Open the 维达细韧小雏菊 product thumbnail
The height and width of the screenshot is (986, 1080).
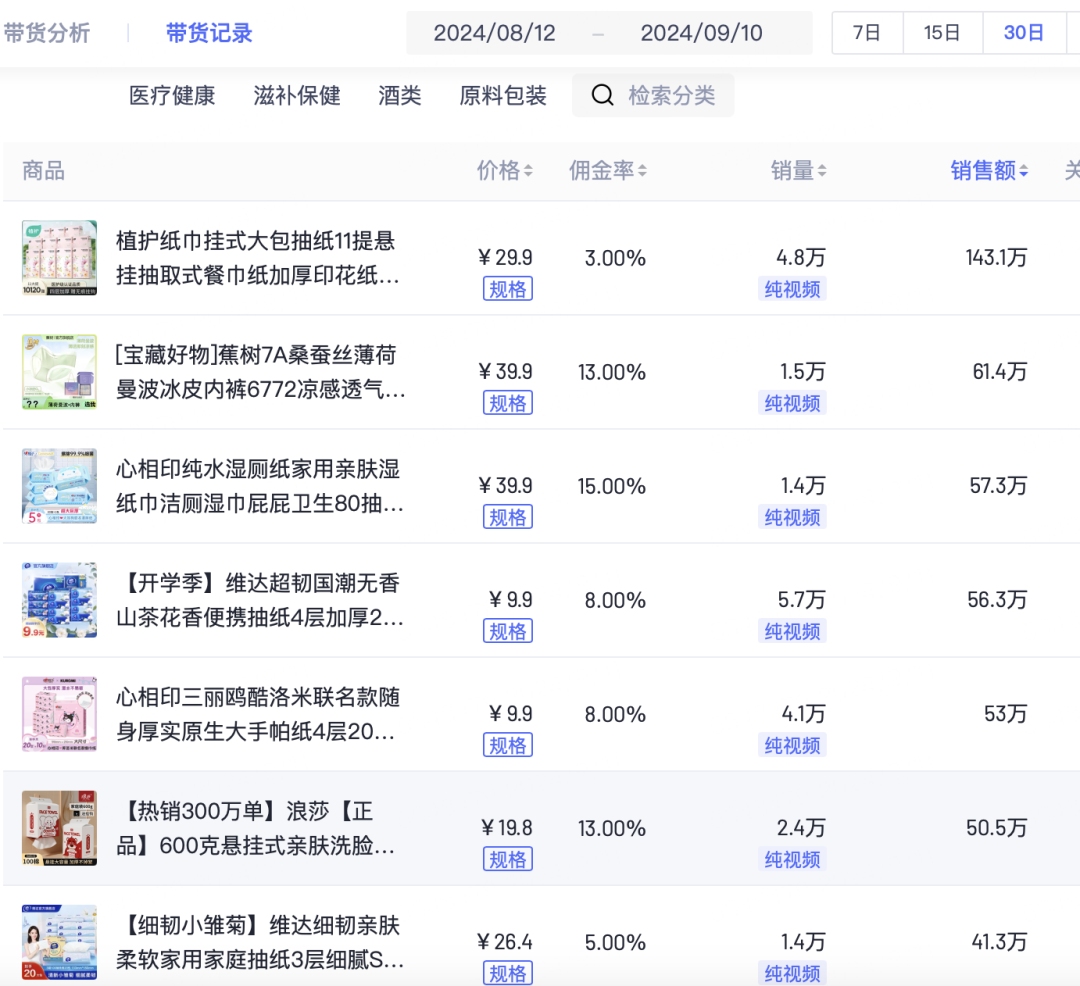point(59,942)
